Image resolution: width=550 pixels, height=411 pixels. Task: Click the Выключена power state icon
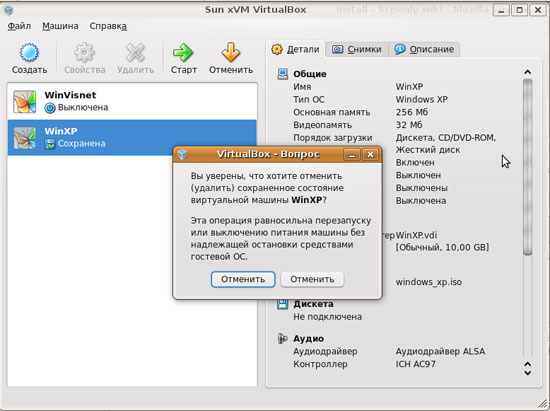(x=50, y=108)
